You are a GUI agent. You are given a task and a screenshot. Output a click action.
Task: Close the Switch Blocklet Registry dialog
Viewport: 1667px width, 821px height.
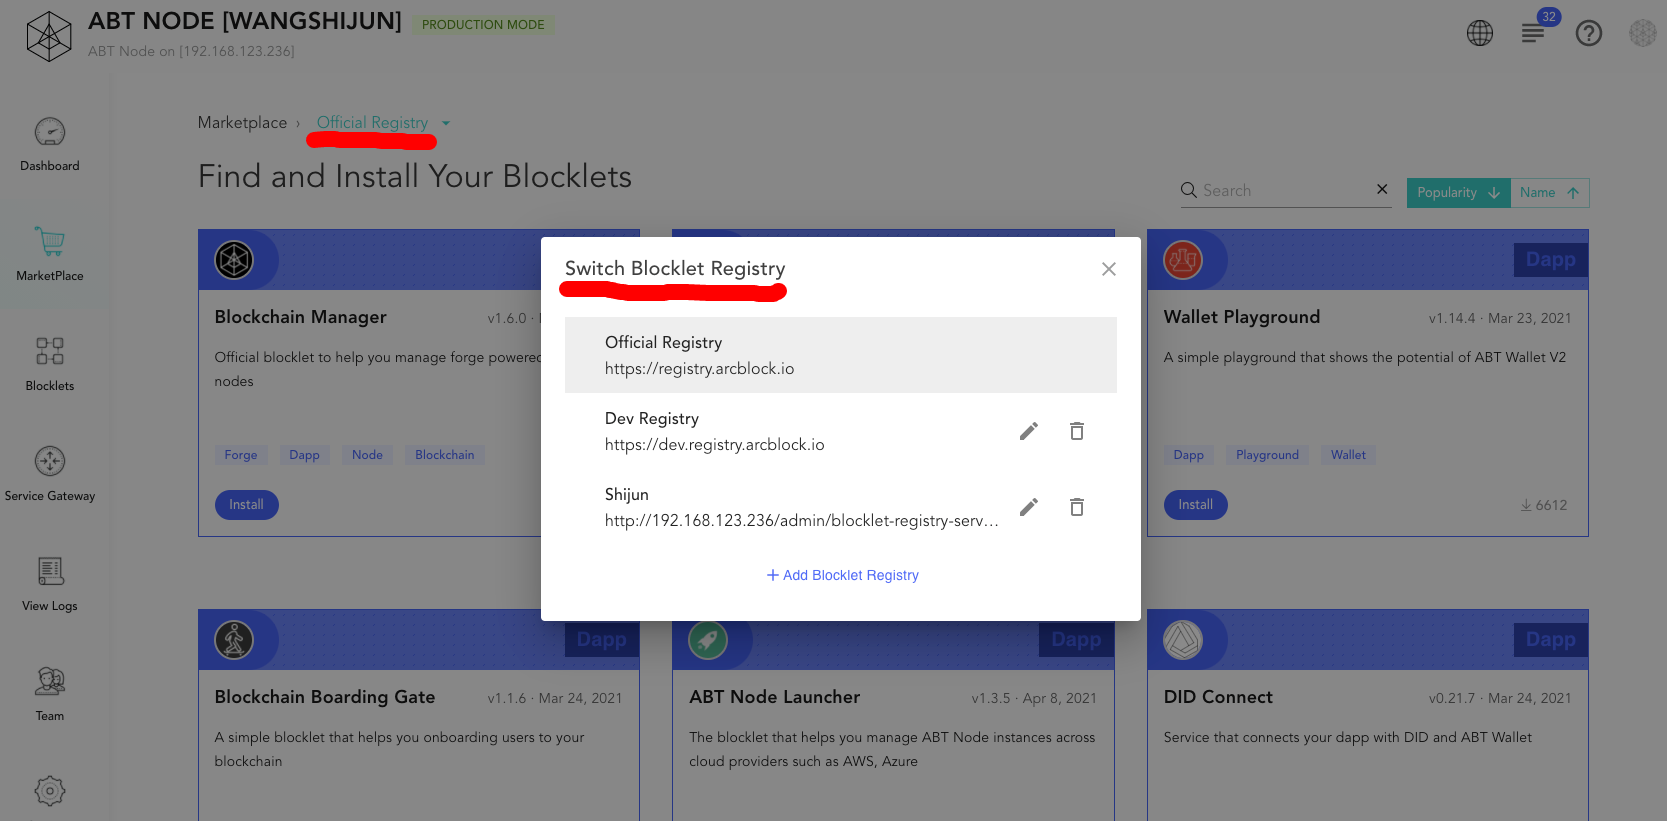pyautogui.click(x=1108, y=269)
